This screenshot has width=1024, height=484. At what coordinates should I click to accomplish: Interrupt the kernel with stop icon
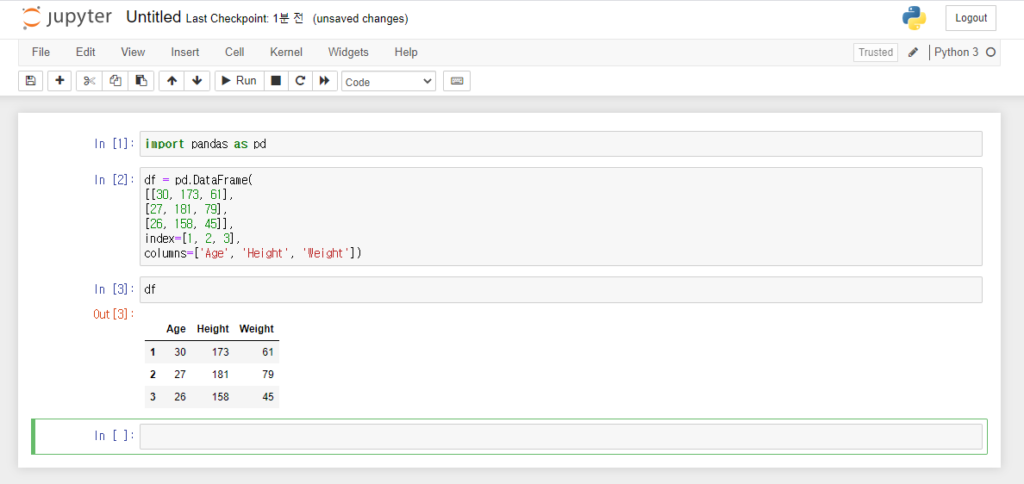276,81
